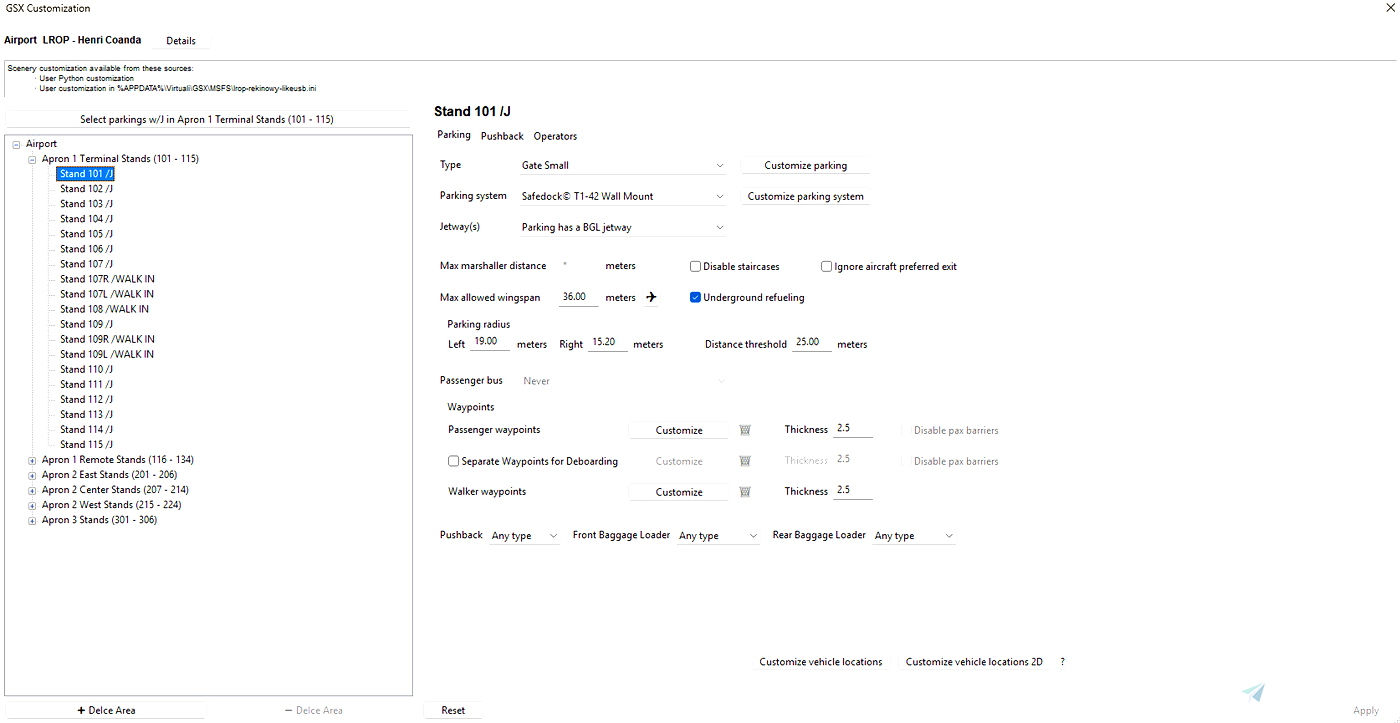The image size is (1400, 723).
Task: Open the Parking system dropdown
Action: (x=620, y=195)
